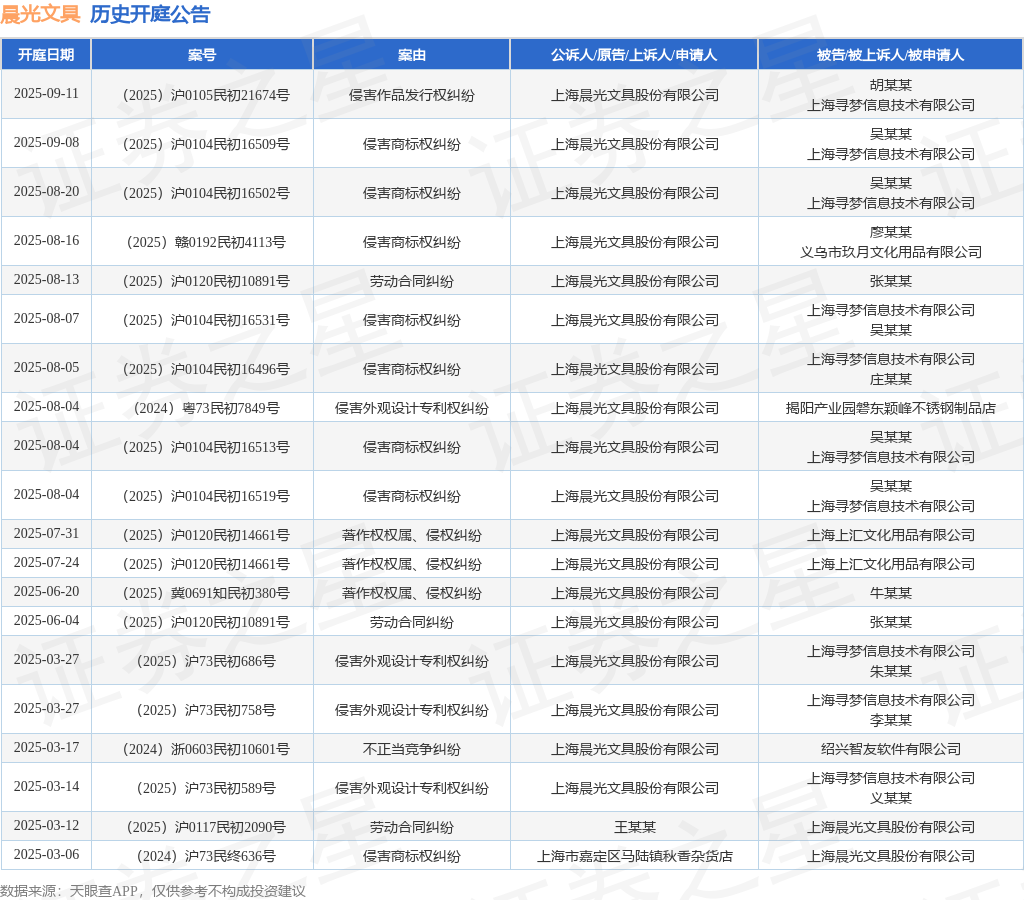Select the 案号 column header
Viewport: 1024px width, 900px height.
(202, 55)
